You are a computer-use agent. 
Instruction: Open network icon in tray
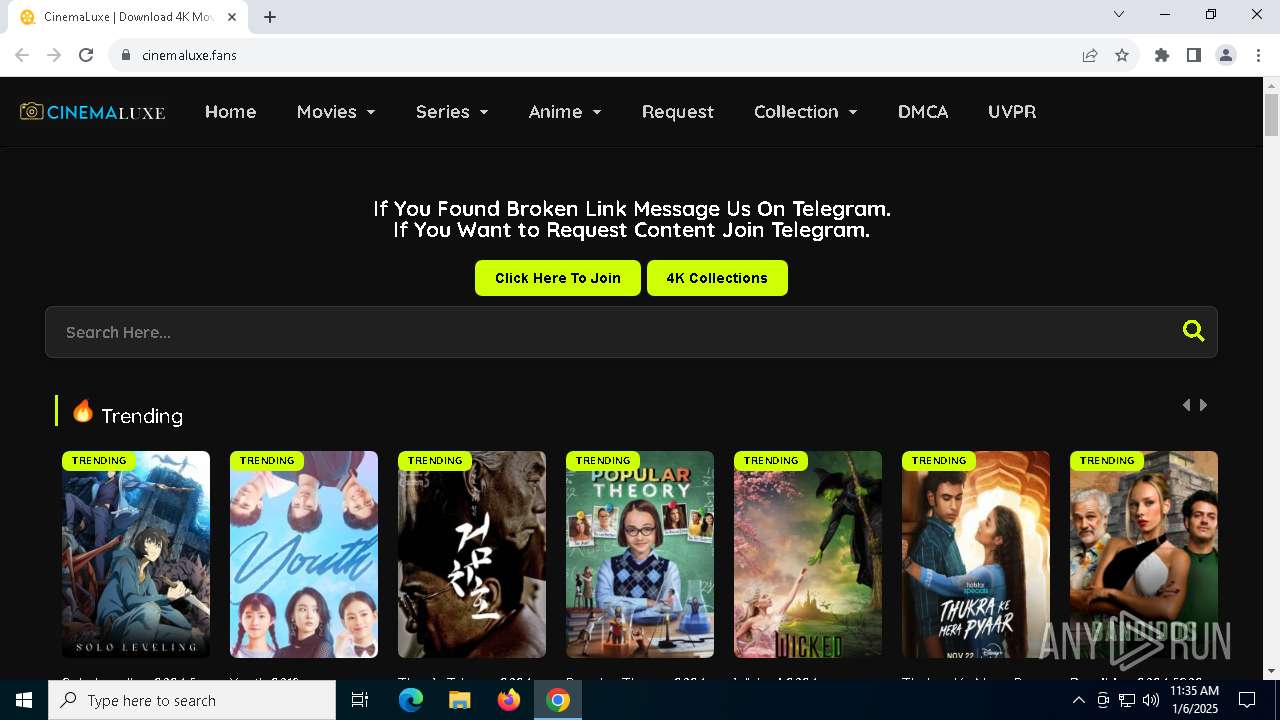pos(1127,700)
